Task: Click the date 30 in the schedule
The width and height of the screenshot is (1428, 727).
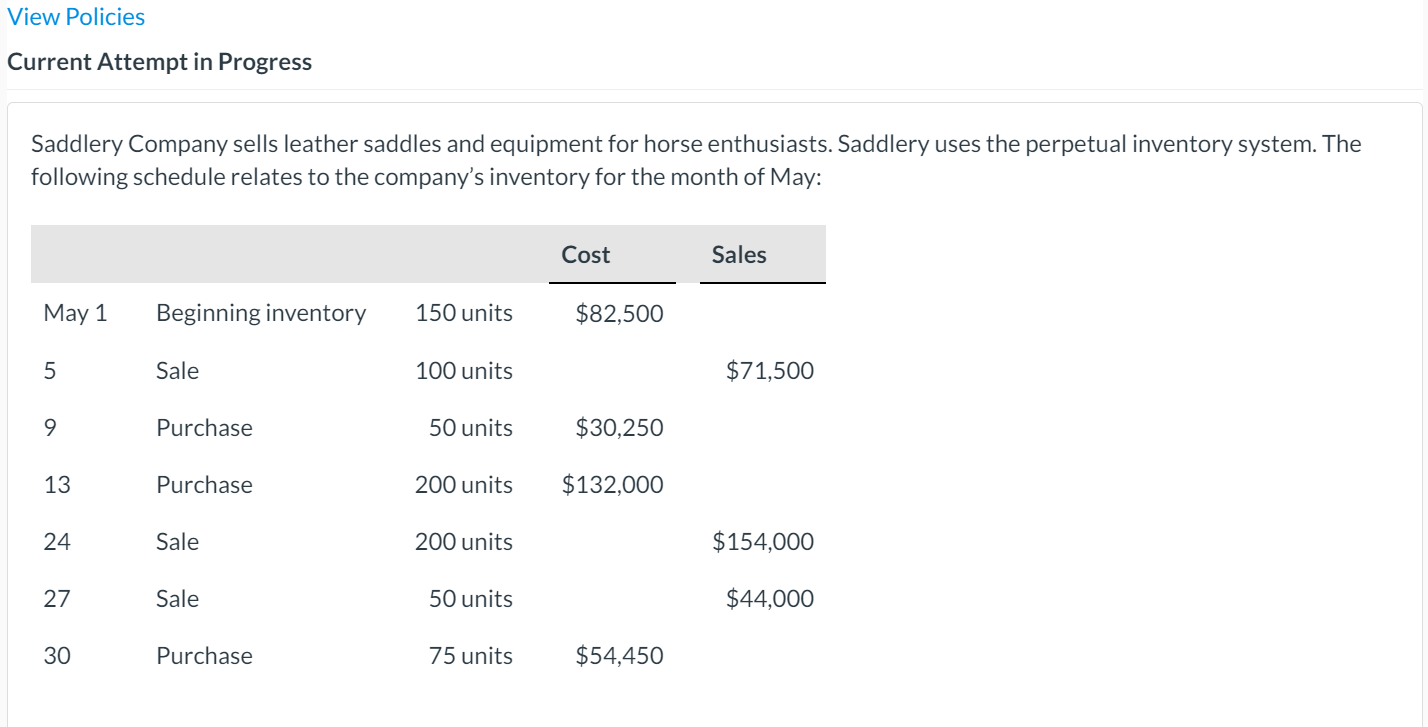Action: [x=57, y=656]
